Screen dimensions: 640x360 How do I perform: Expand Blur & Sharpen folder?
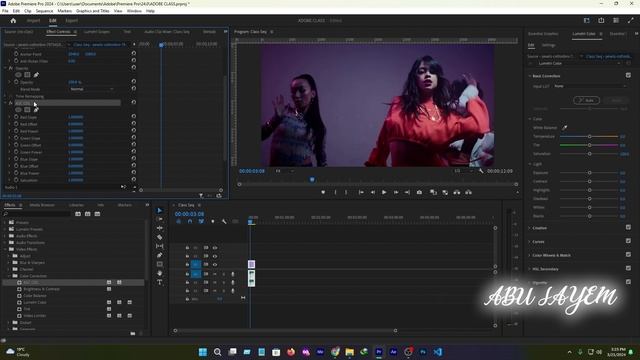click(x=9, y=262)
